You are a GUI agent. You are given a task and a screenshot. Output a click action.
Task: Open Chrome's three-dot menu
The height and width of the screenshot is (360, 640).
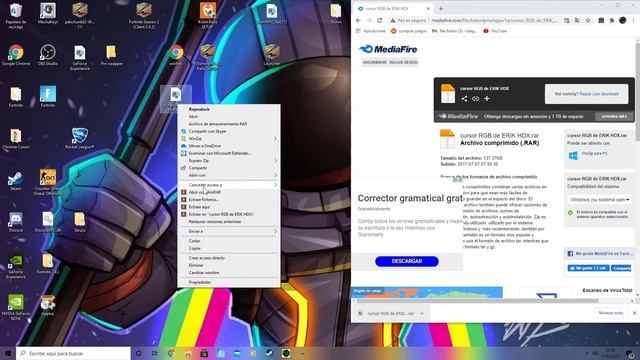tap(633, 20)
